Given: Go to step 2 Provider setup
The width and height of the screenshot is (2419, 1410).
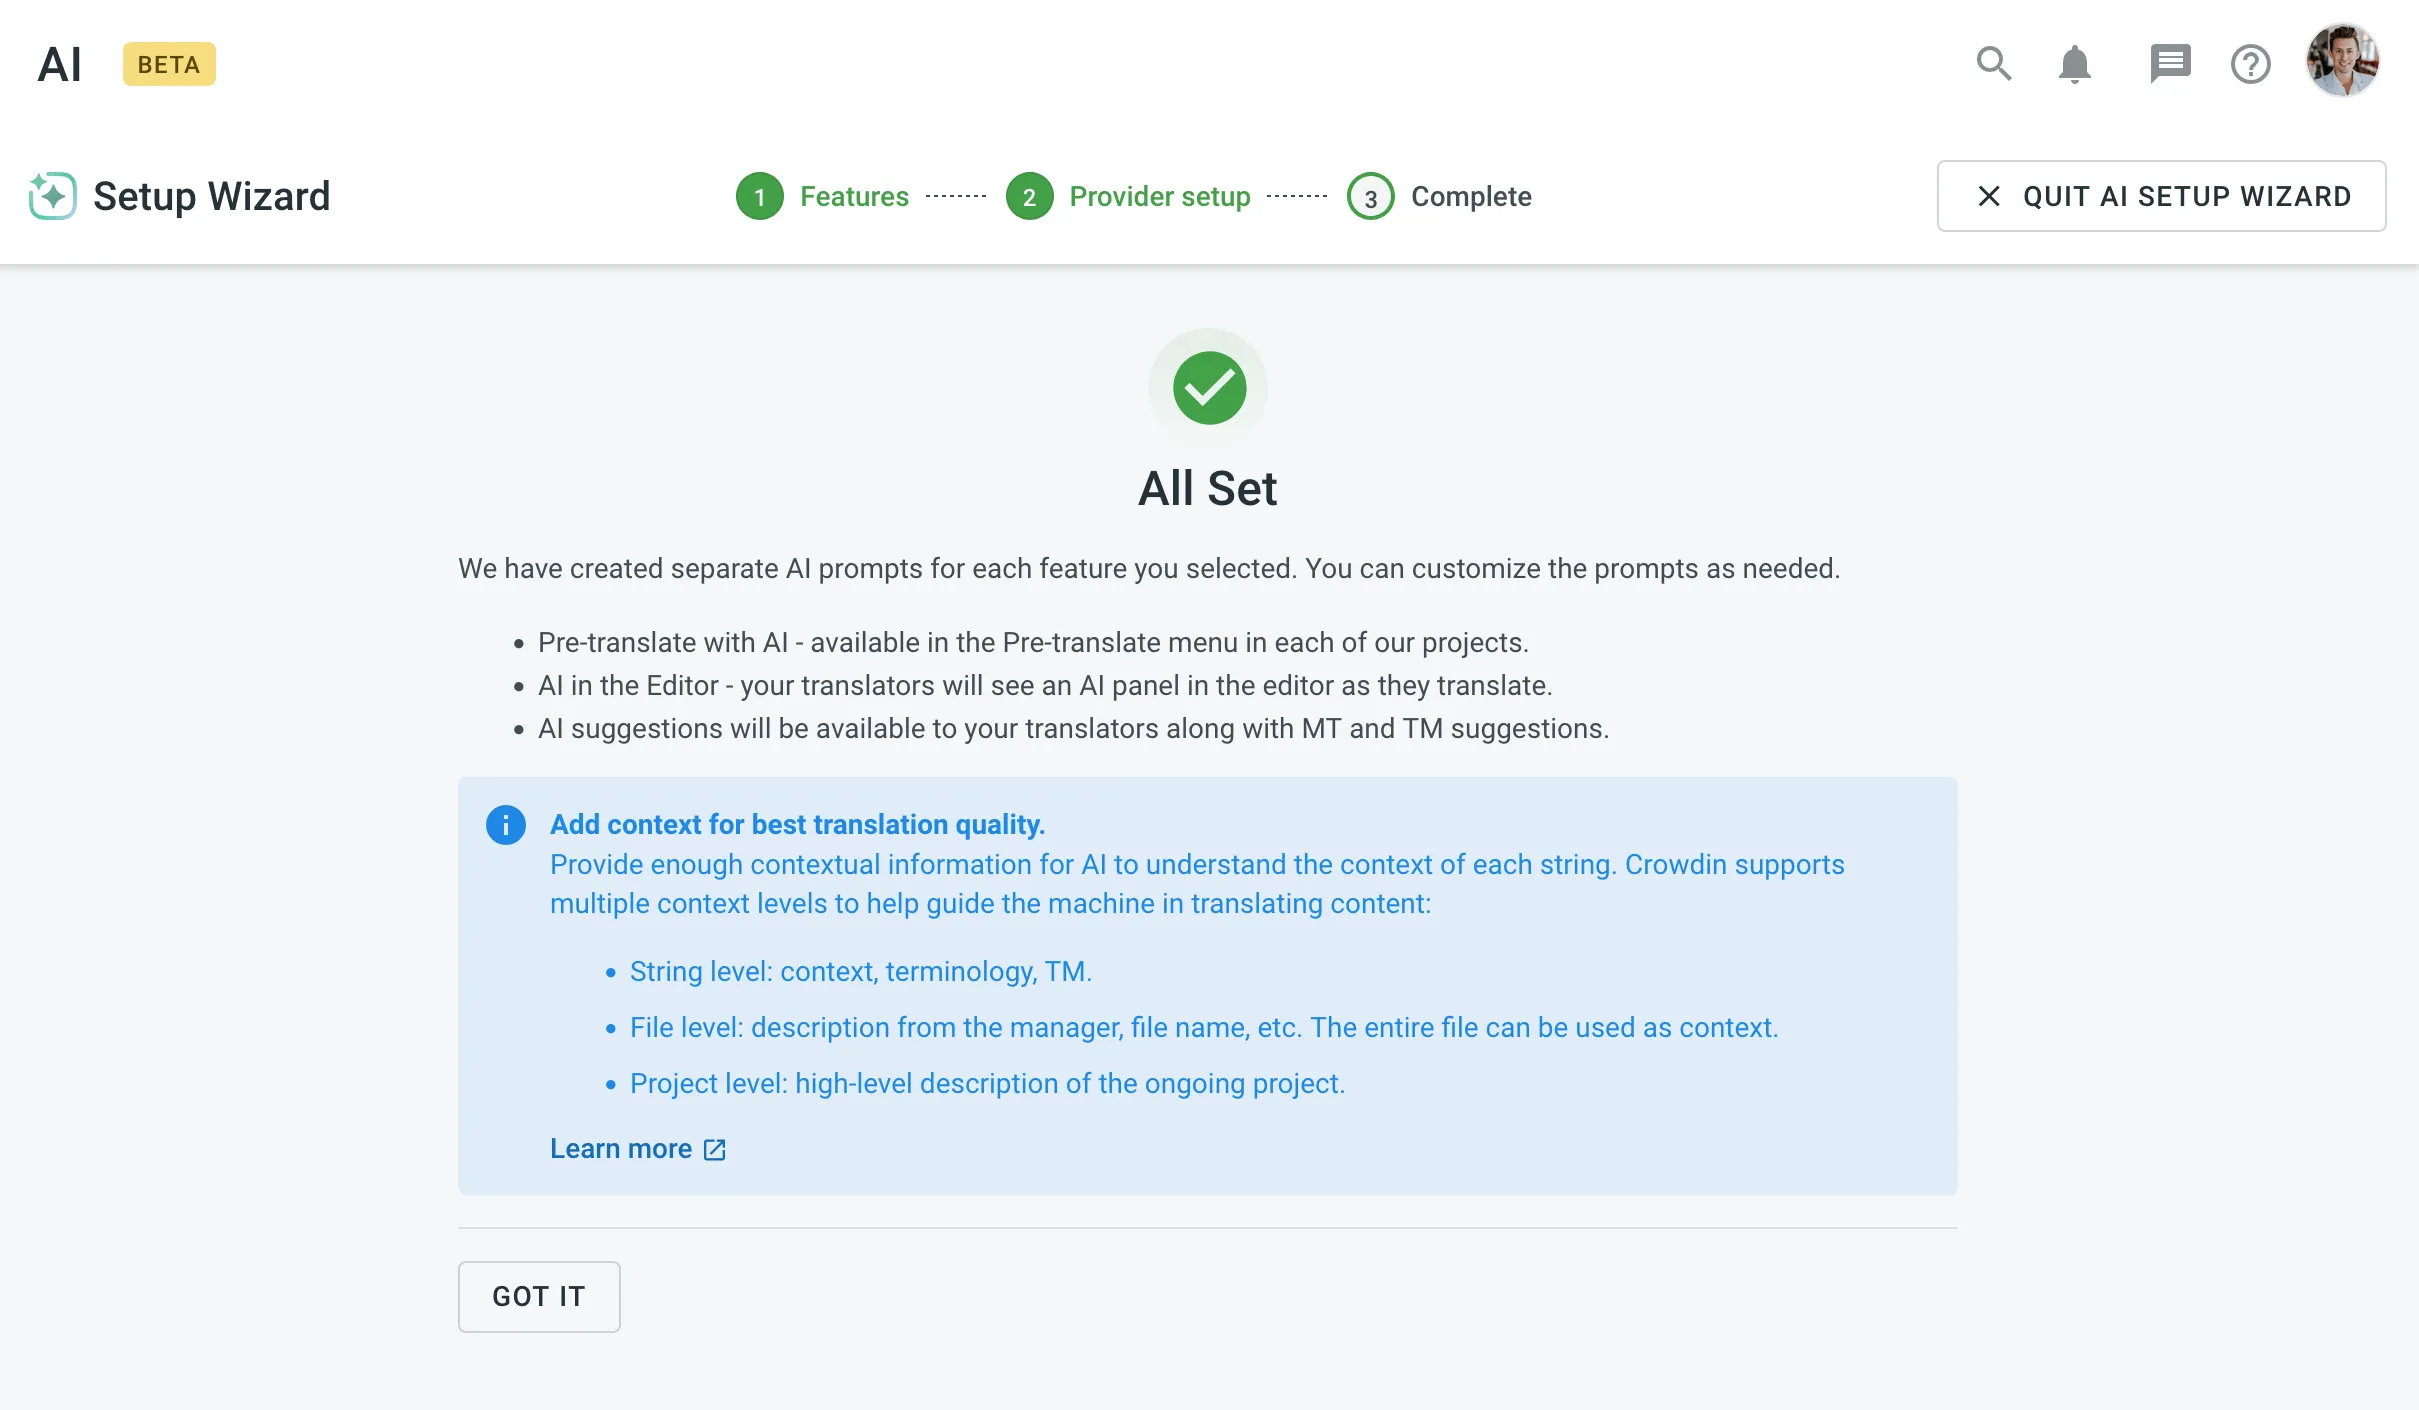Looking at the screenshot, I should (x=1128, y=196).
